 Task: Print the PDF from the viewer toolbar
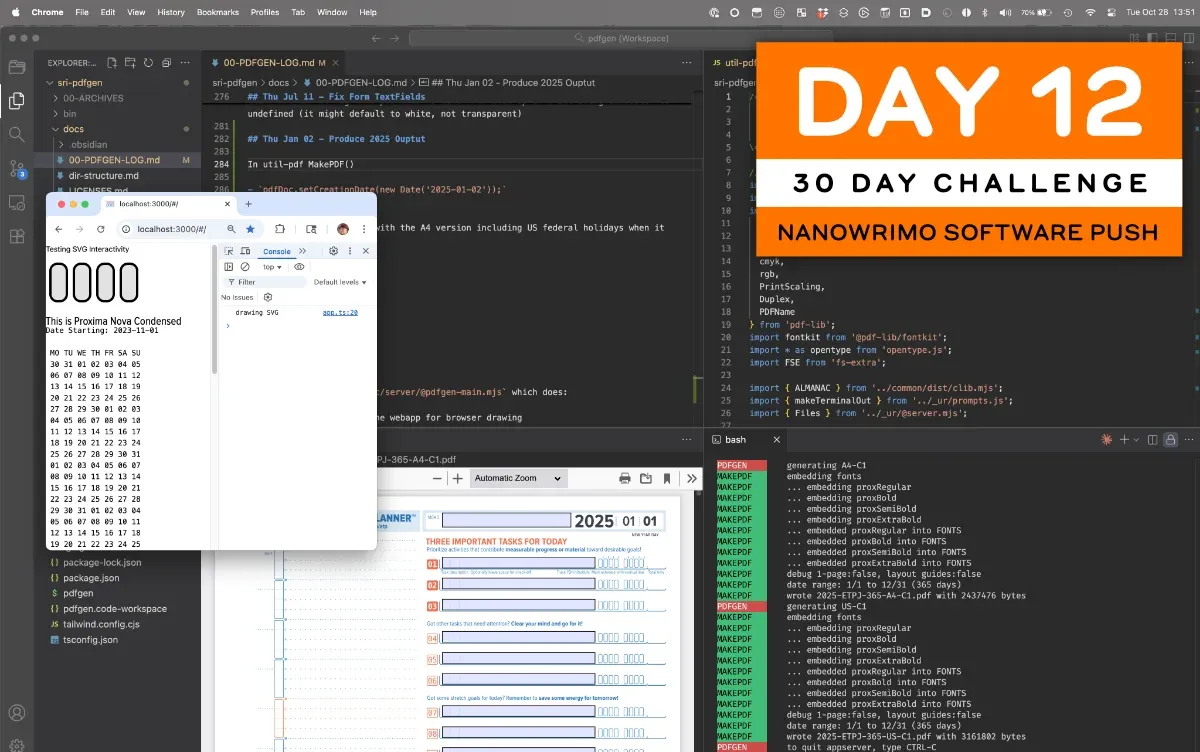tap(623, 480)
